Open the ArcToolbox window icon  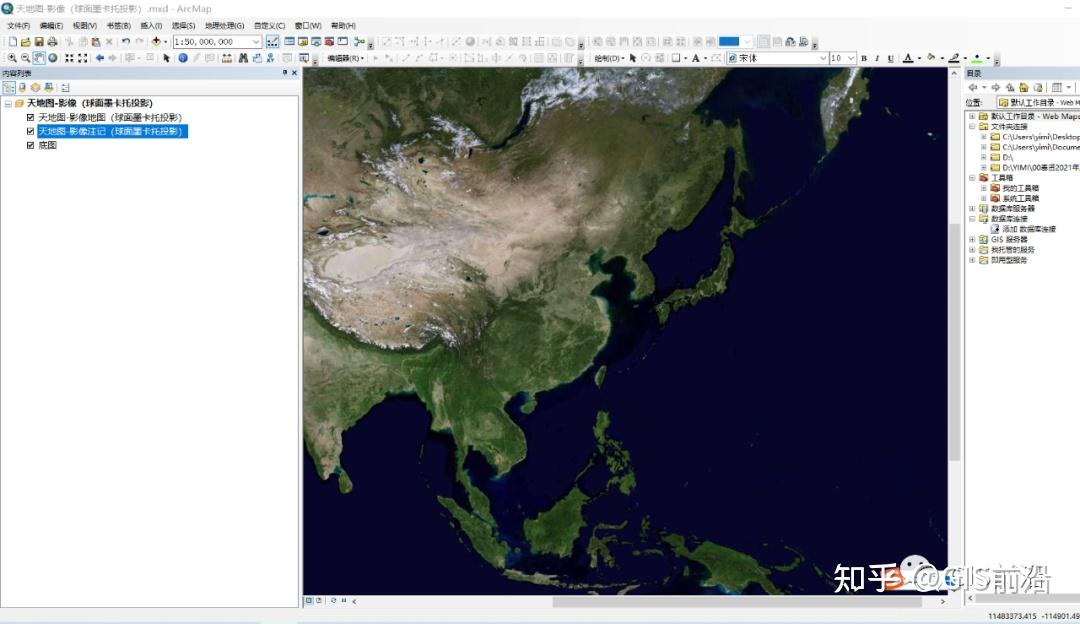(329, 42)
